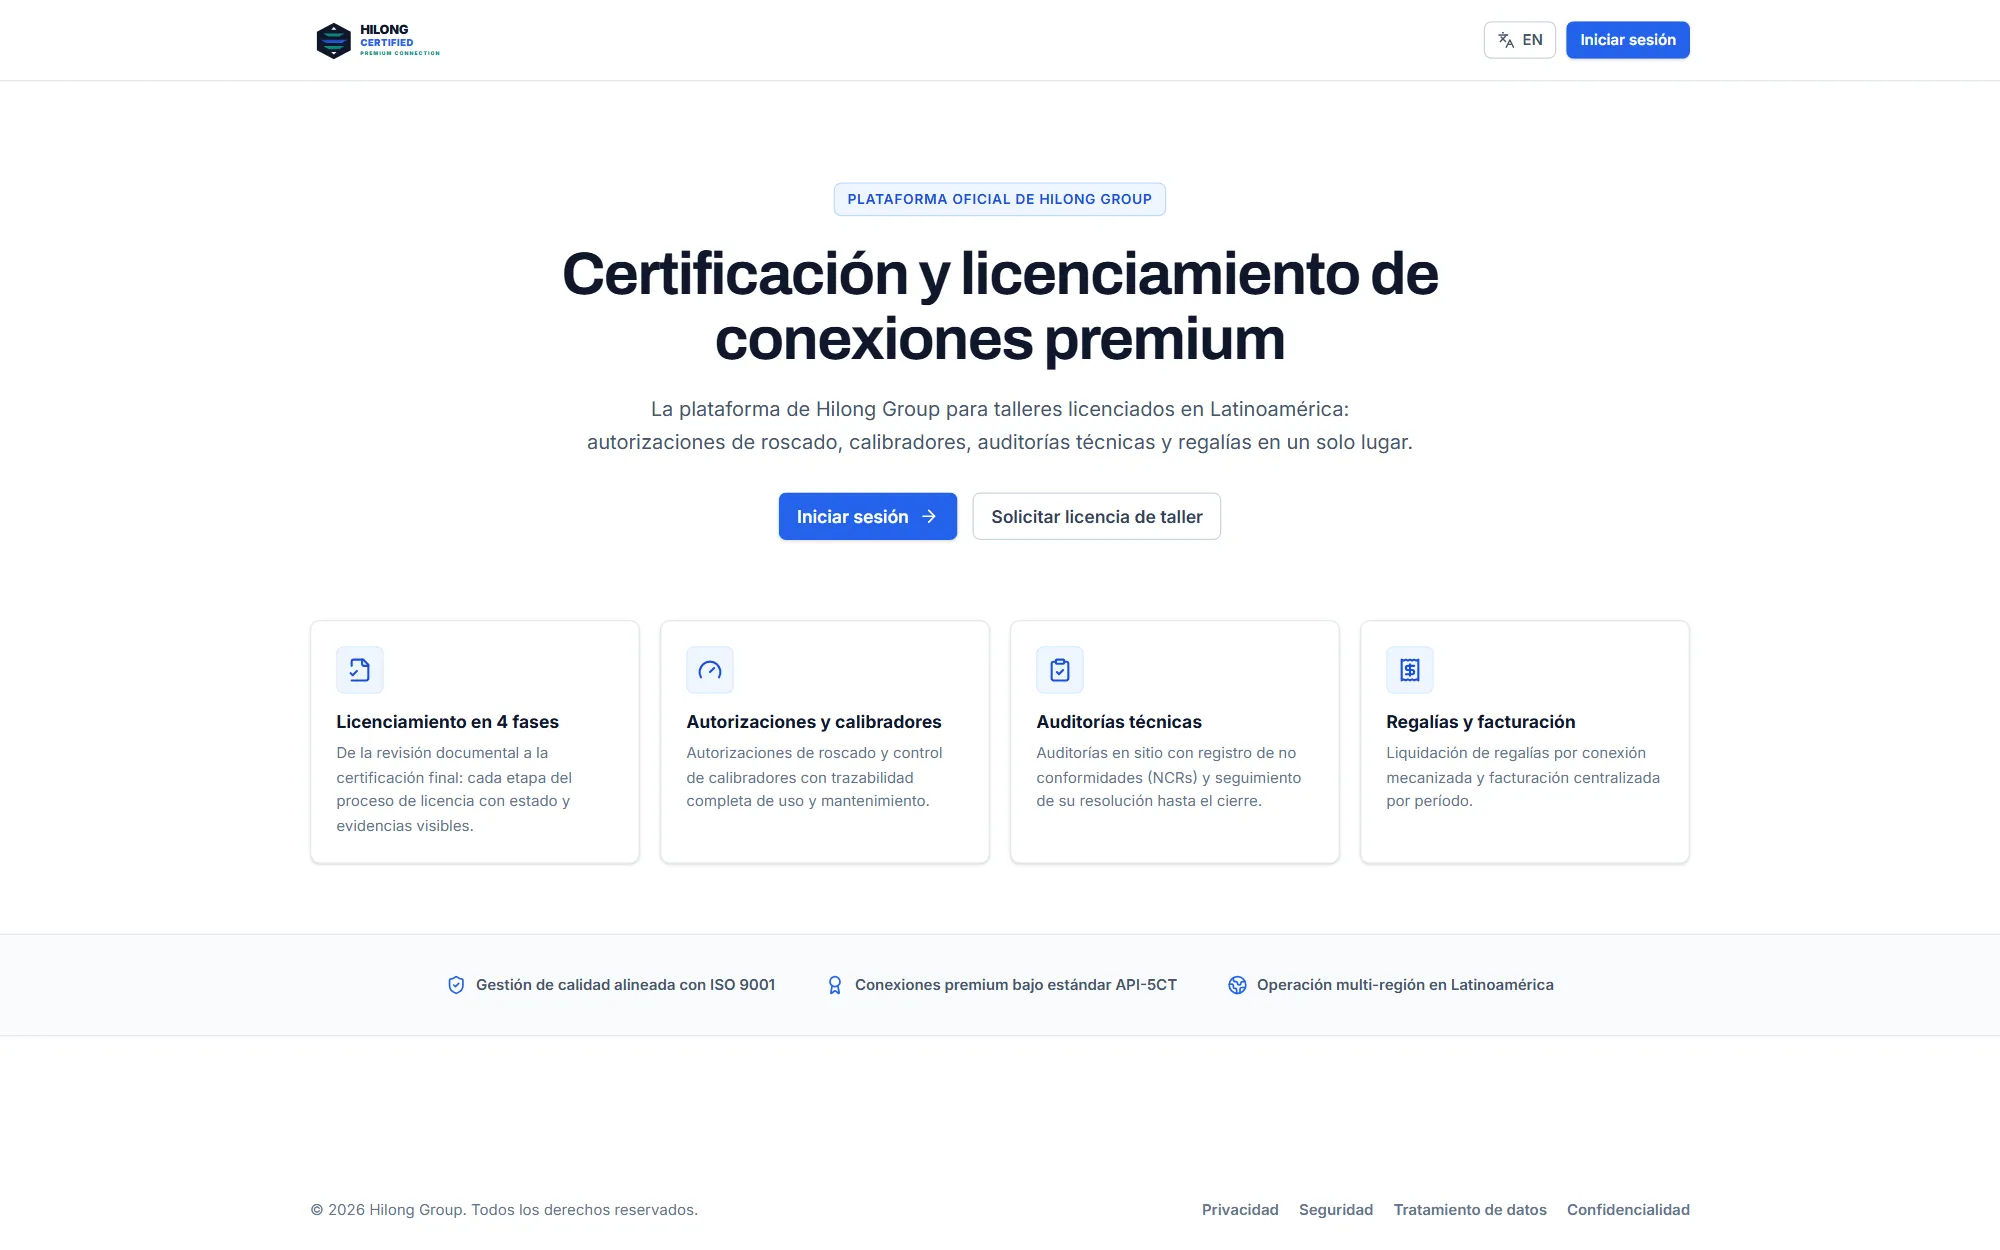The height and width of the screenshot is (1250, 2000).
Task: Click the hero Iniciar sesión button
Action: [867, 516]
